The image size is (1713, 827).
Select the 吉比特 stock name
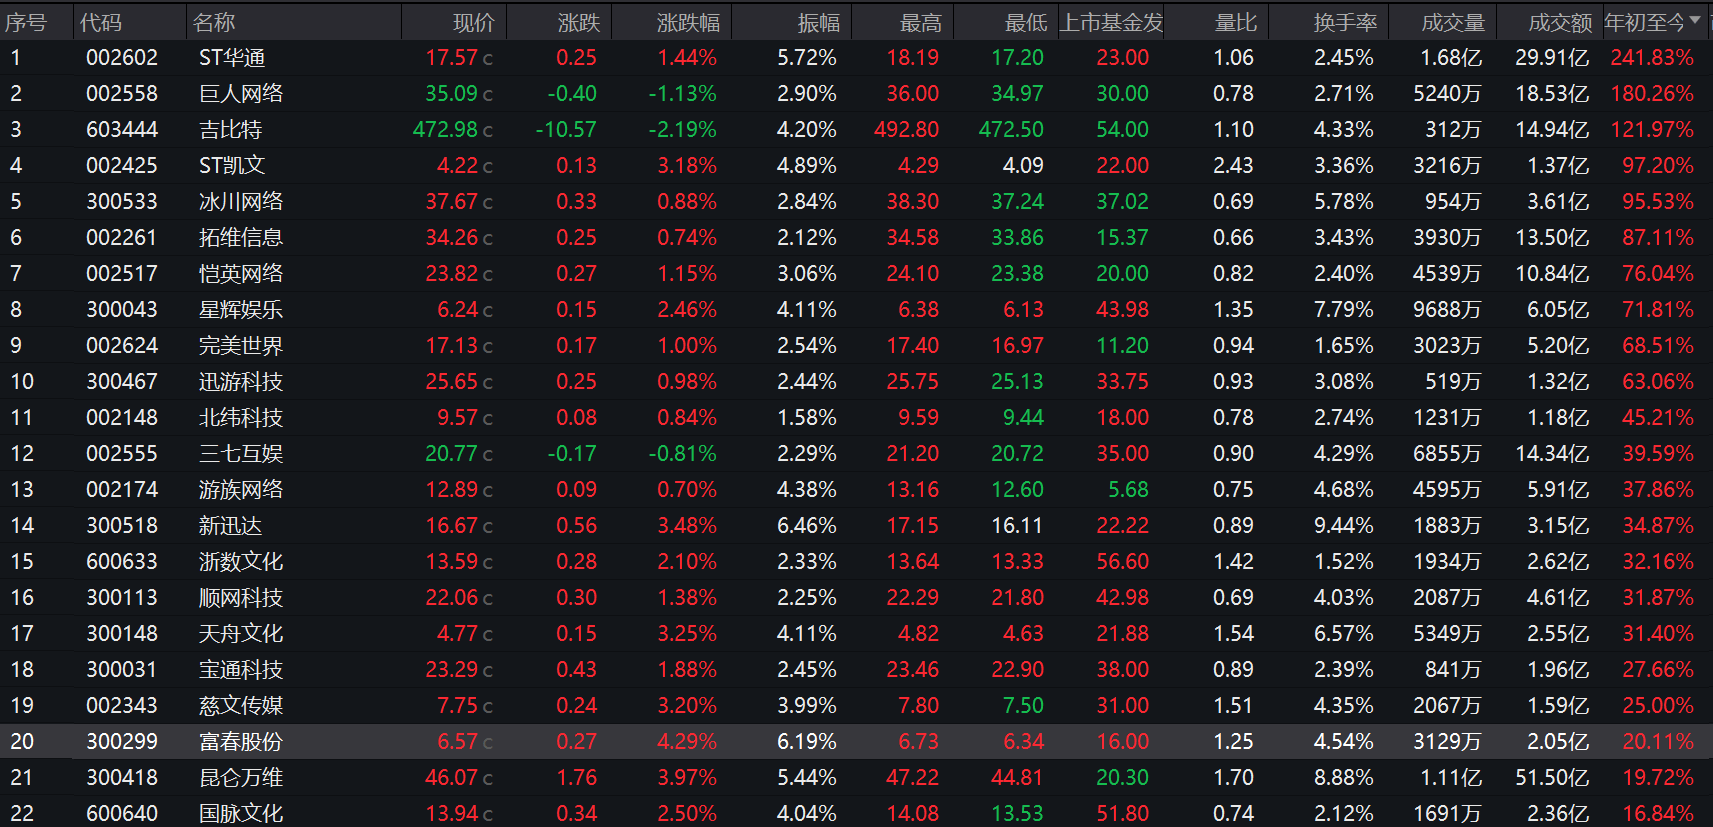(x=230, y=130)
